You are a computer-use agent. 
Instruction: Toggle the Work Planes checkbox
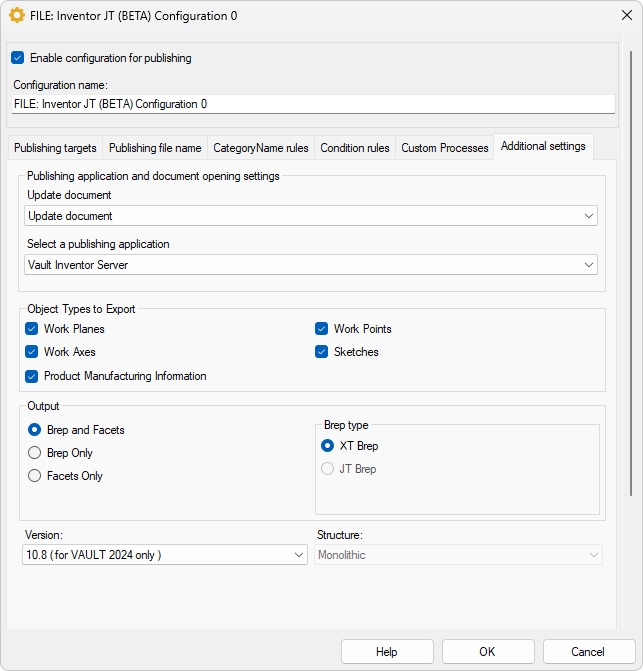coord(32,329)
